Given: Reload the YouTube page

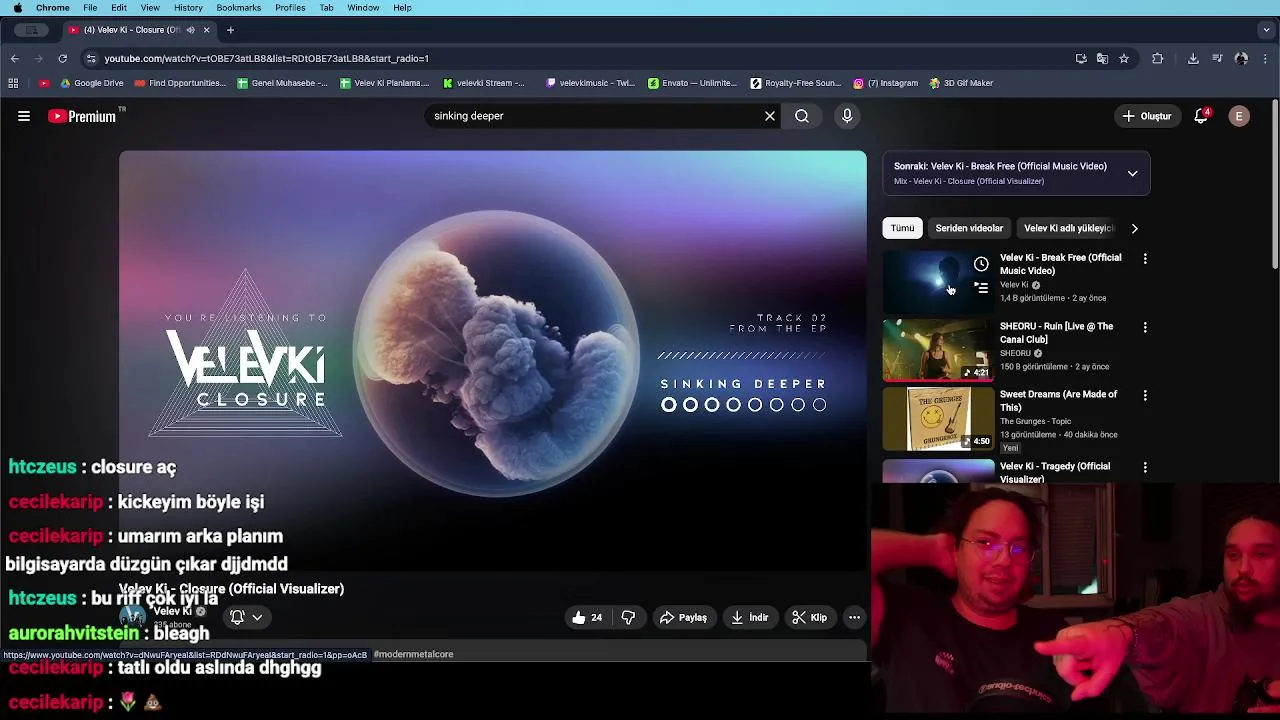Looking at the screenshot, I should (x=62, y=58).
